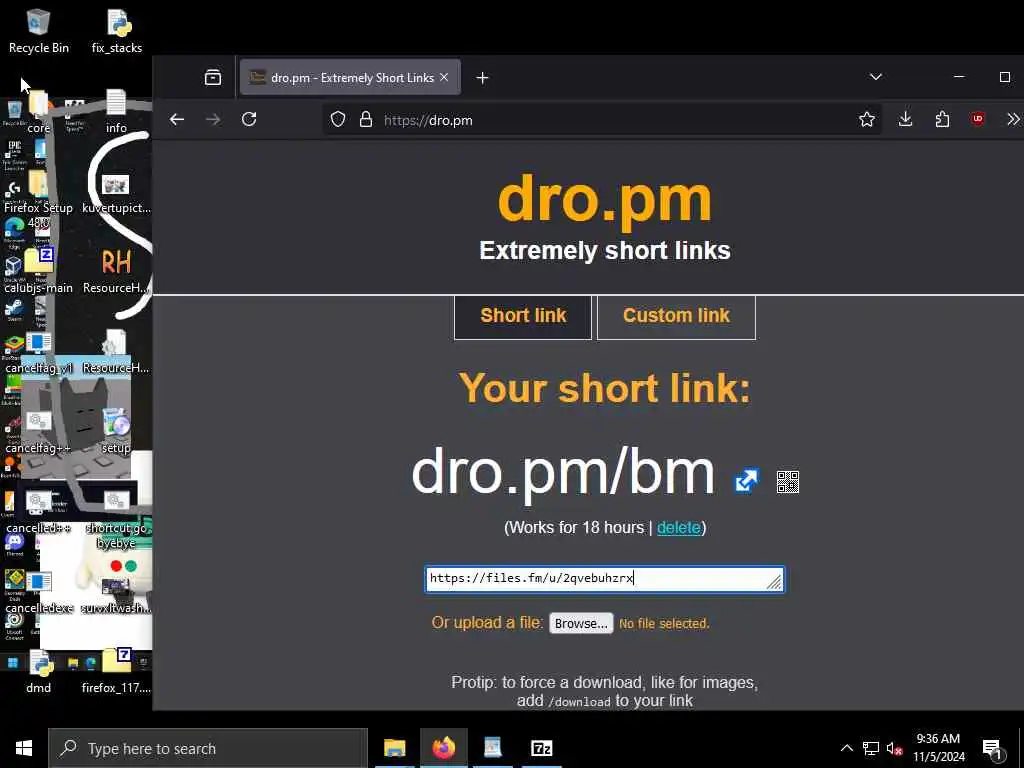
Task: Open the network tray icon
Action: [x=871, y=748]
